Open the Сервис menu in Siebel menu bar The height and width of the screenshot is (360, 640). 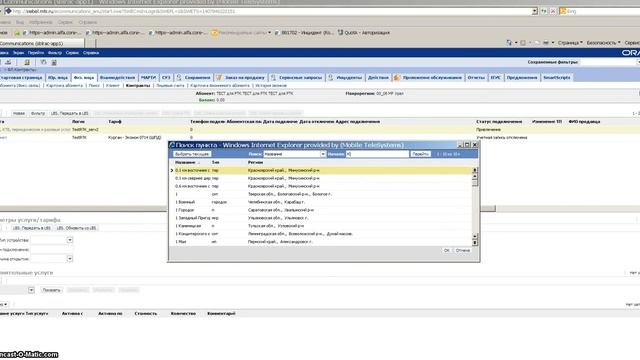[72, 53]
